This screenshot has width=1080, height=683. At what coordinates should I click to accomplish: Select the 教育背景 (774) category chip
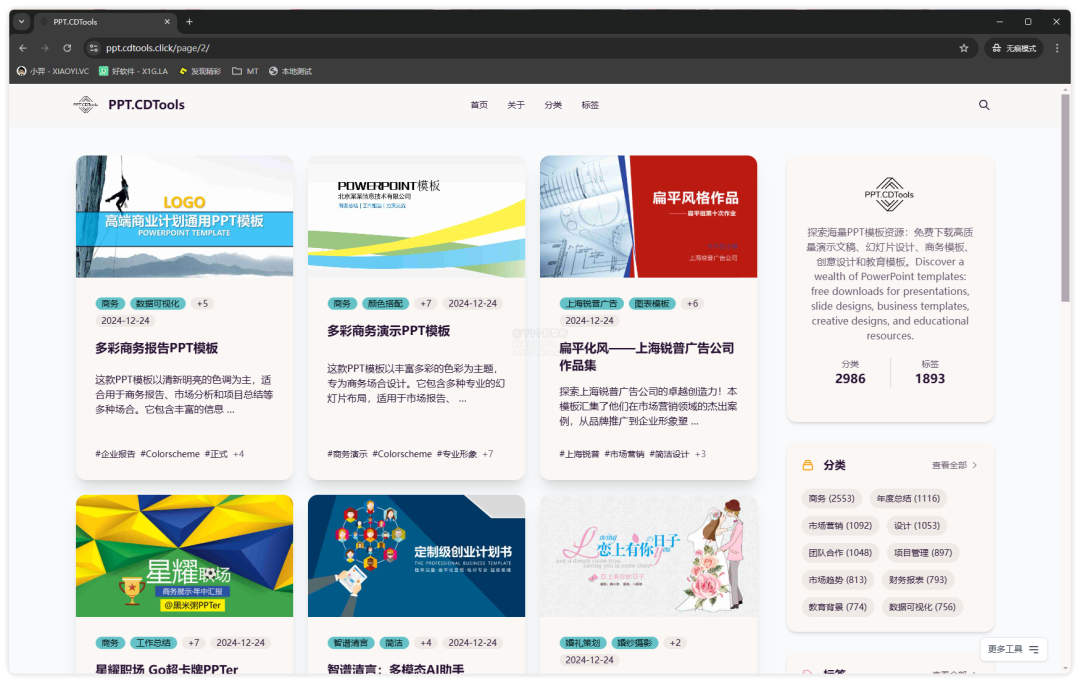click(x=838, y=607)
